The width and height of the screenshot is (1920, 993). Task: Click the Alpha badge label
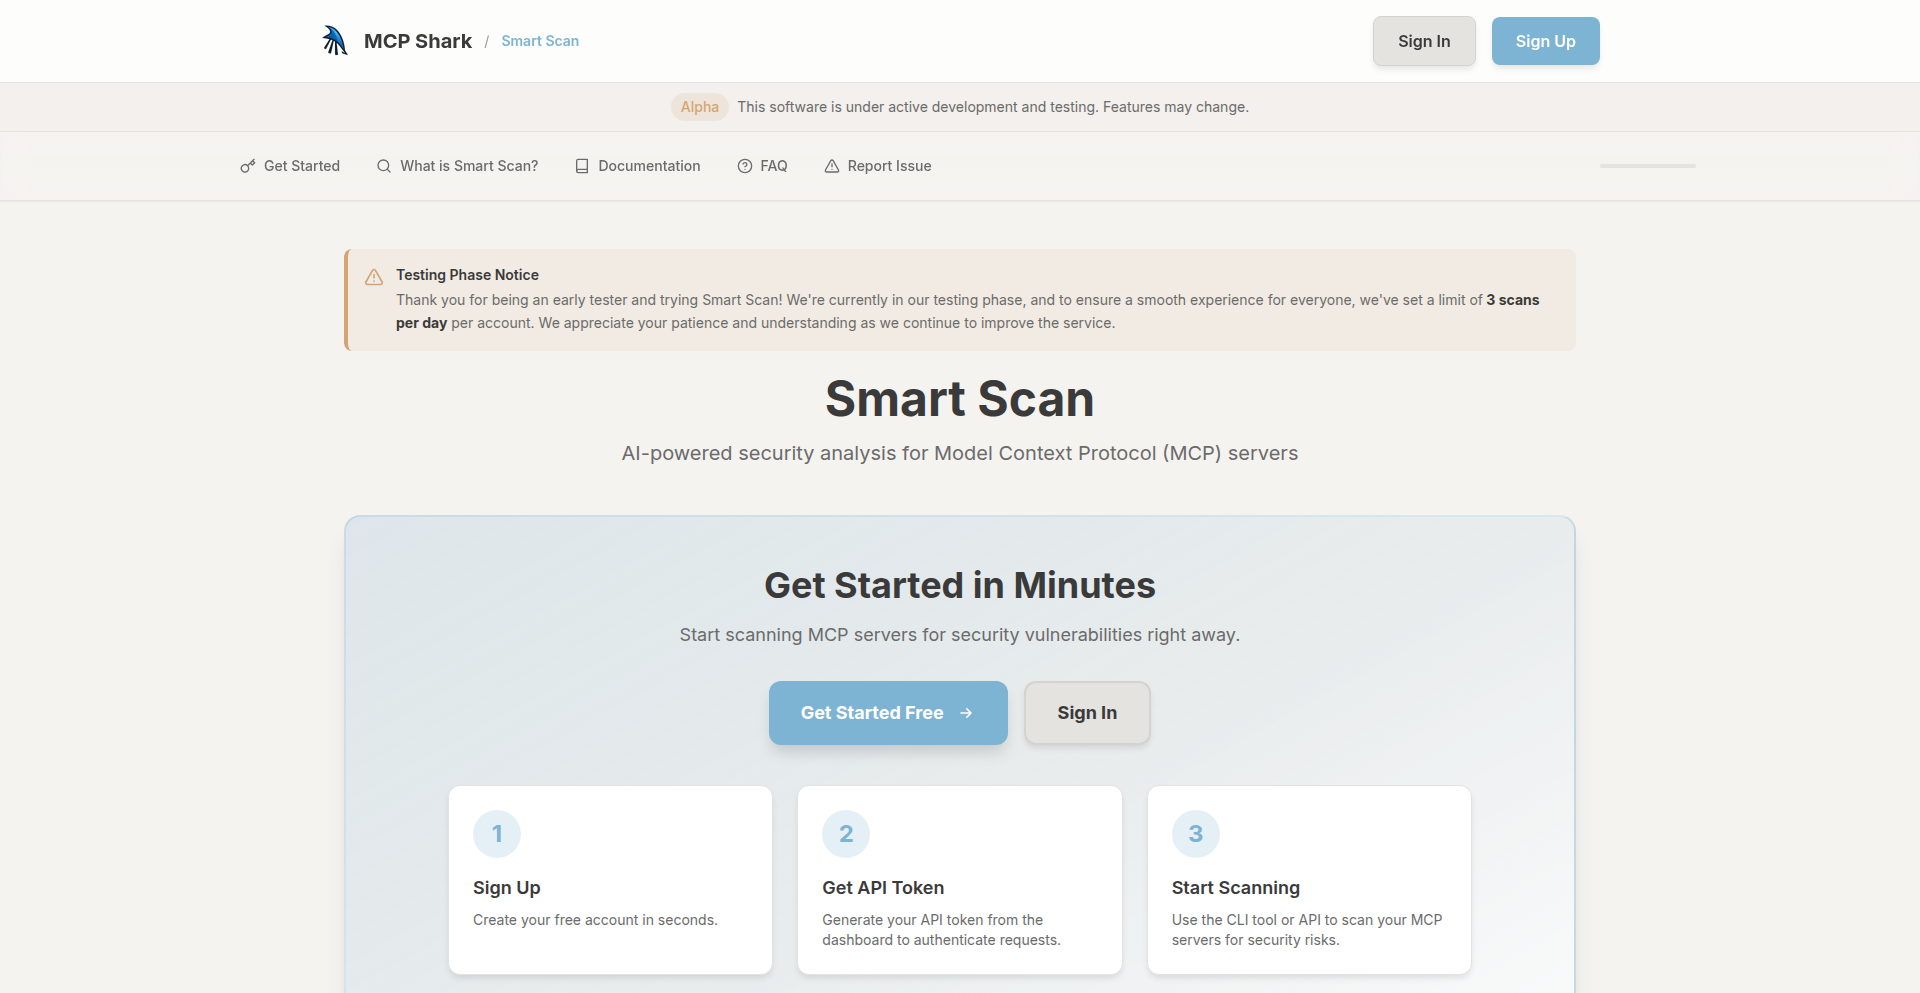[699, 107]
